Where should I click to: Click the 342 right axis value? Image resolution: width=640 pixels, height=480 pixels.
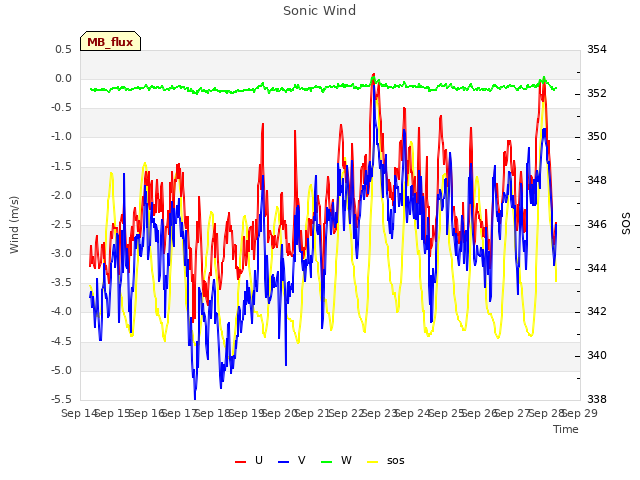point(597,312)
